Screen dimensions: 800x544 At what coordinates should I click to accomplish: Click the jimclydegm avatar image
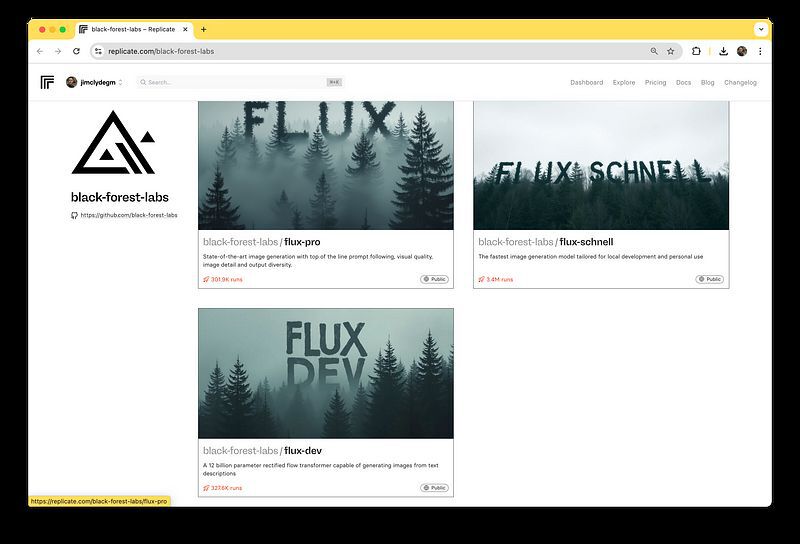71,82
